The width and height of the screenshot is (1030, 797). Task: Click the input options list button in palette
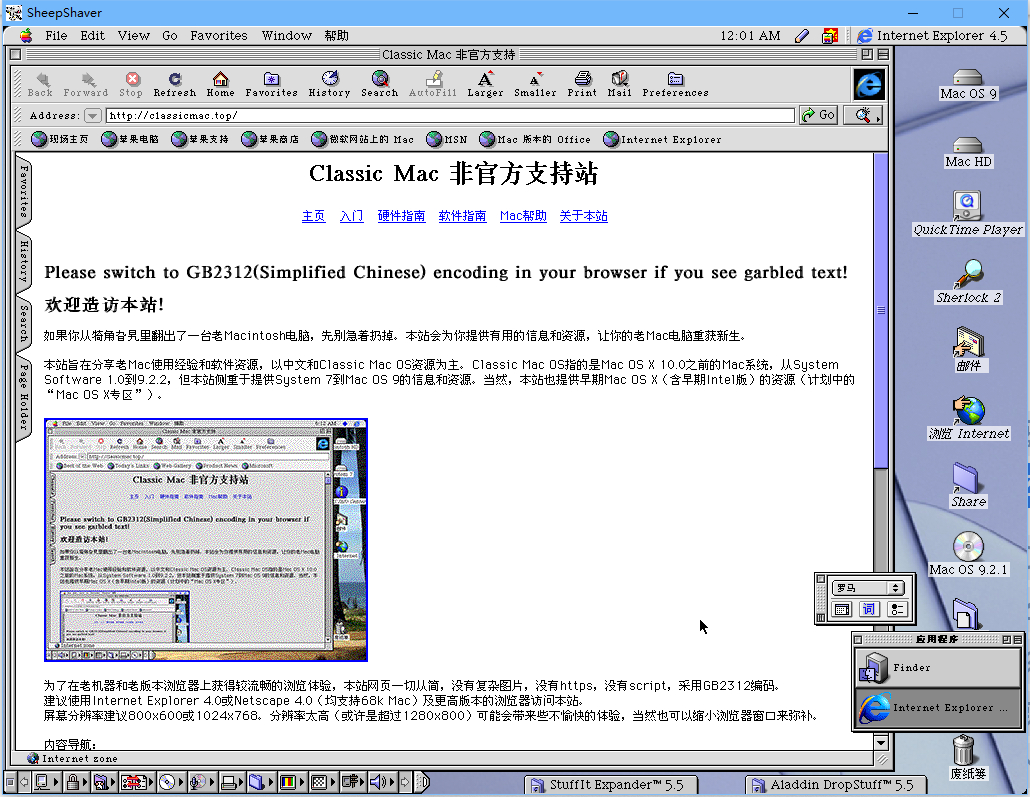click(897, 609)
